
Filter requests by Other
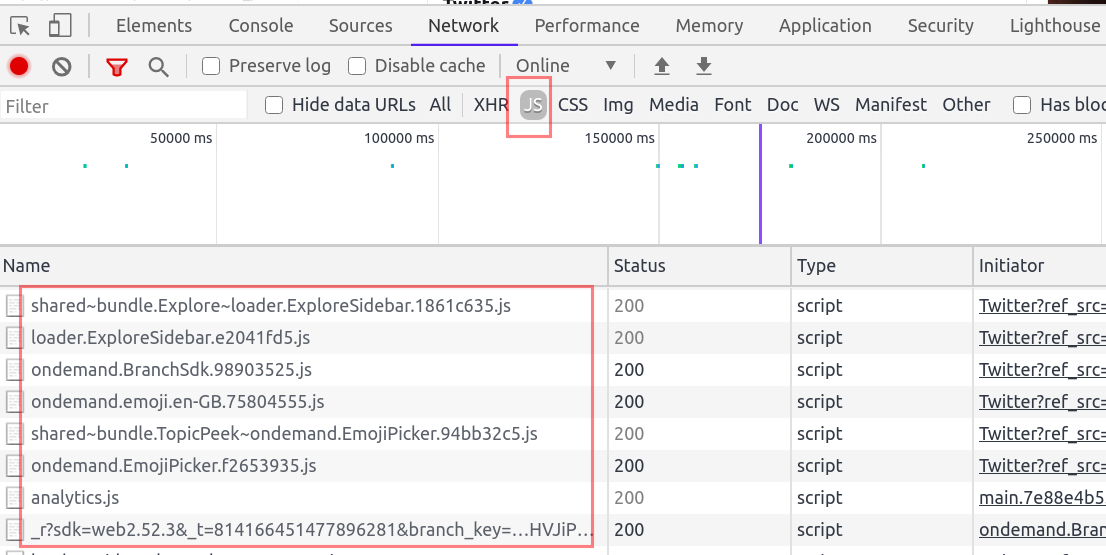(966, 105)
